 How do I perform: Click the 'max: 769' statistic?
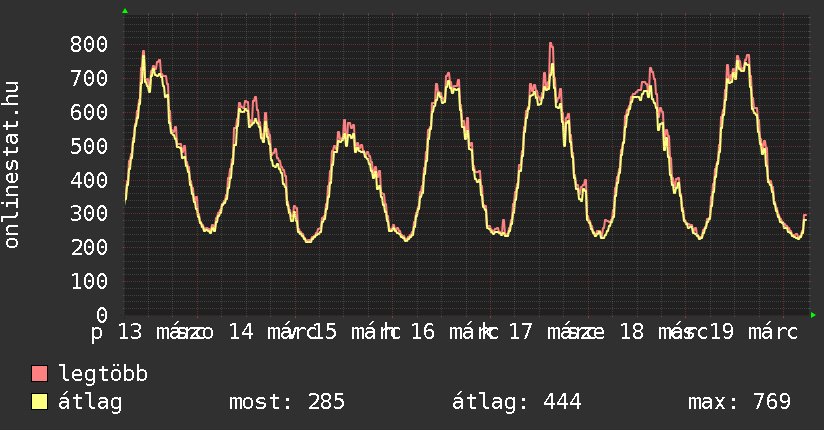coord(739,402)
